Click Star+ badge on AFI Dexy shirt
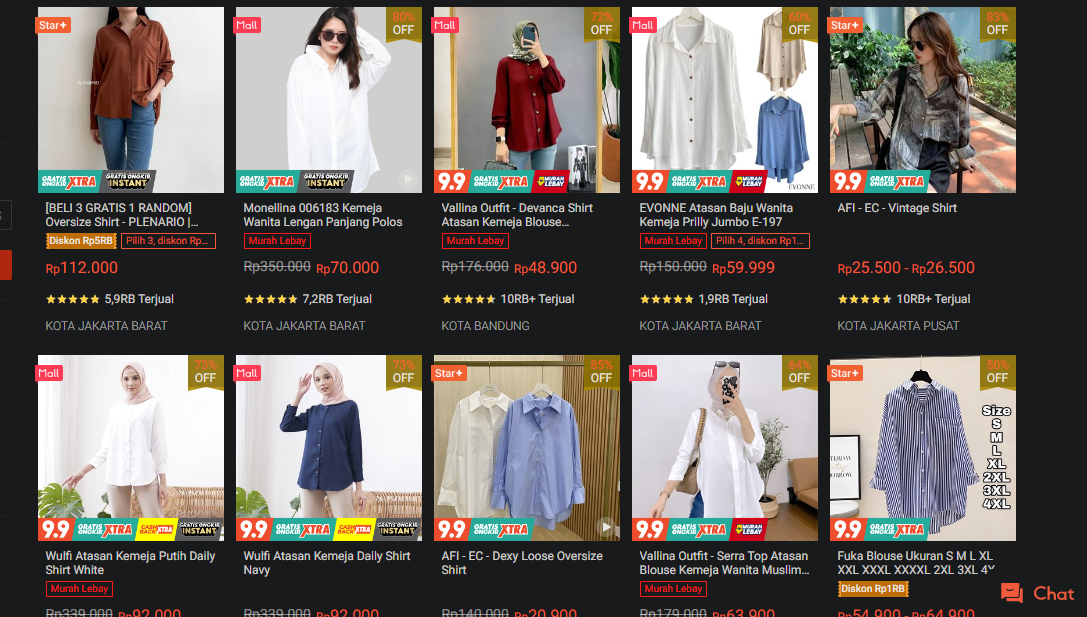The width and height of the screenshot is (1087, 617). tap(449, 373)
